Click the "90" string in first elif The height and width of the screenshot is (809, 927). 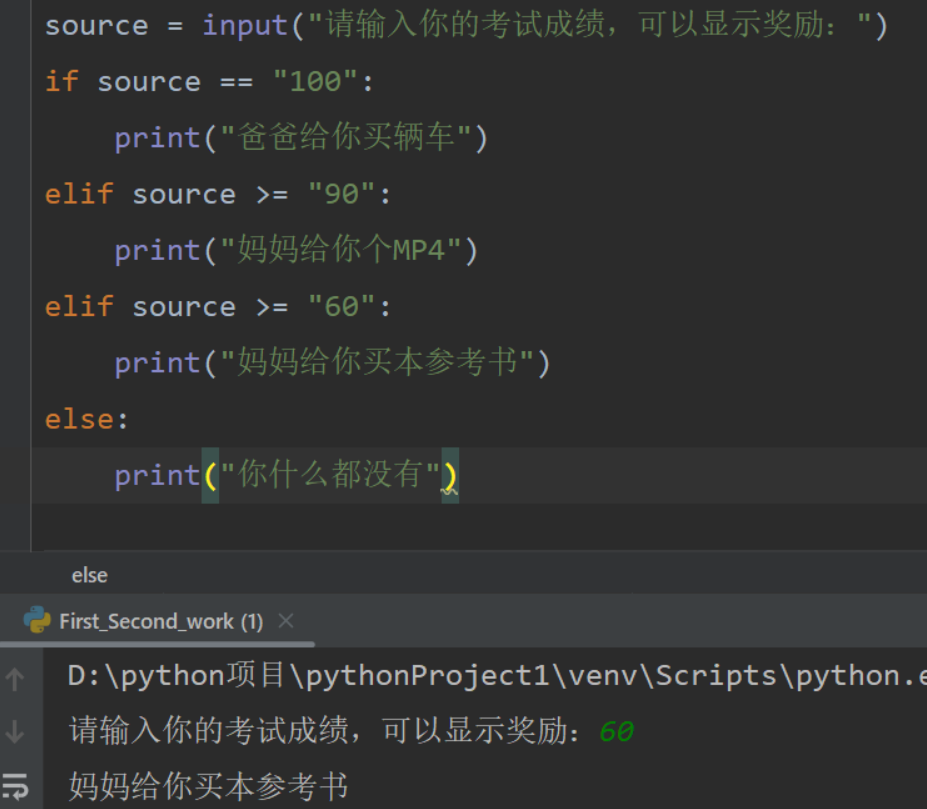[x=342, y=194]
